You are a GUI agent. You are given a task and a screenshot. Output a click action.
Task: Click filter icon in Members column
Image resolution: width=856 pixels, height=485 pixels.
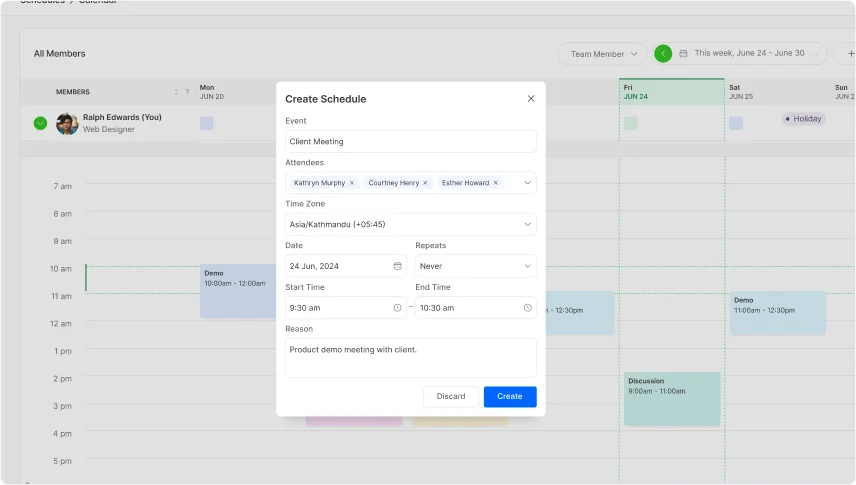[187, 92]
